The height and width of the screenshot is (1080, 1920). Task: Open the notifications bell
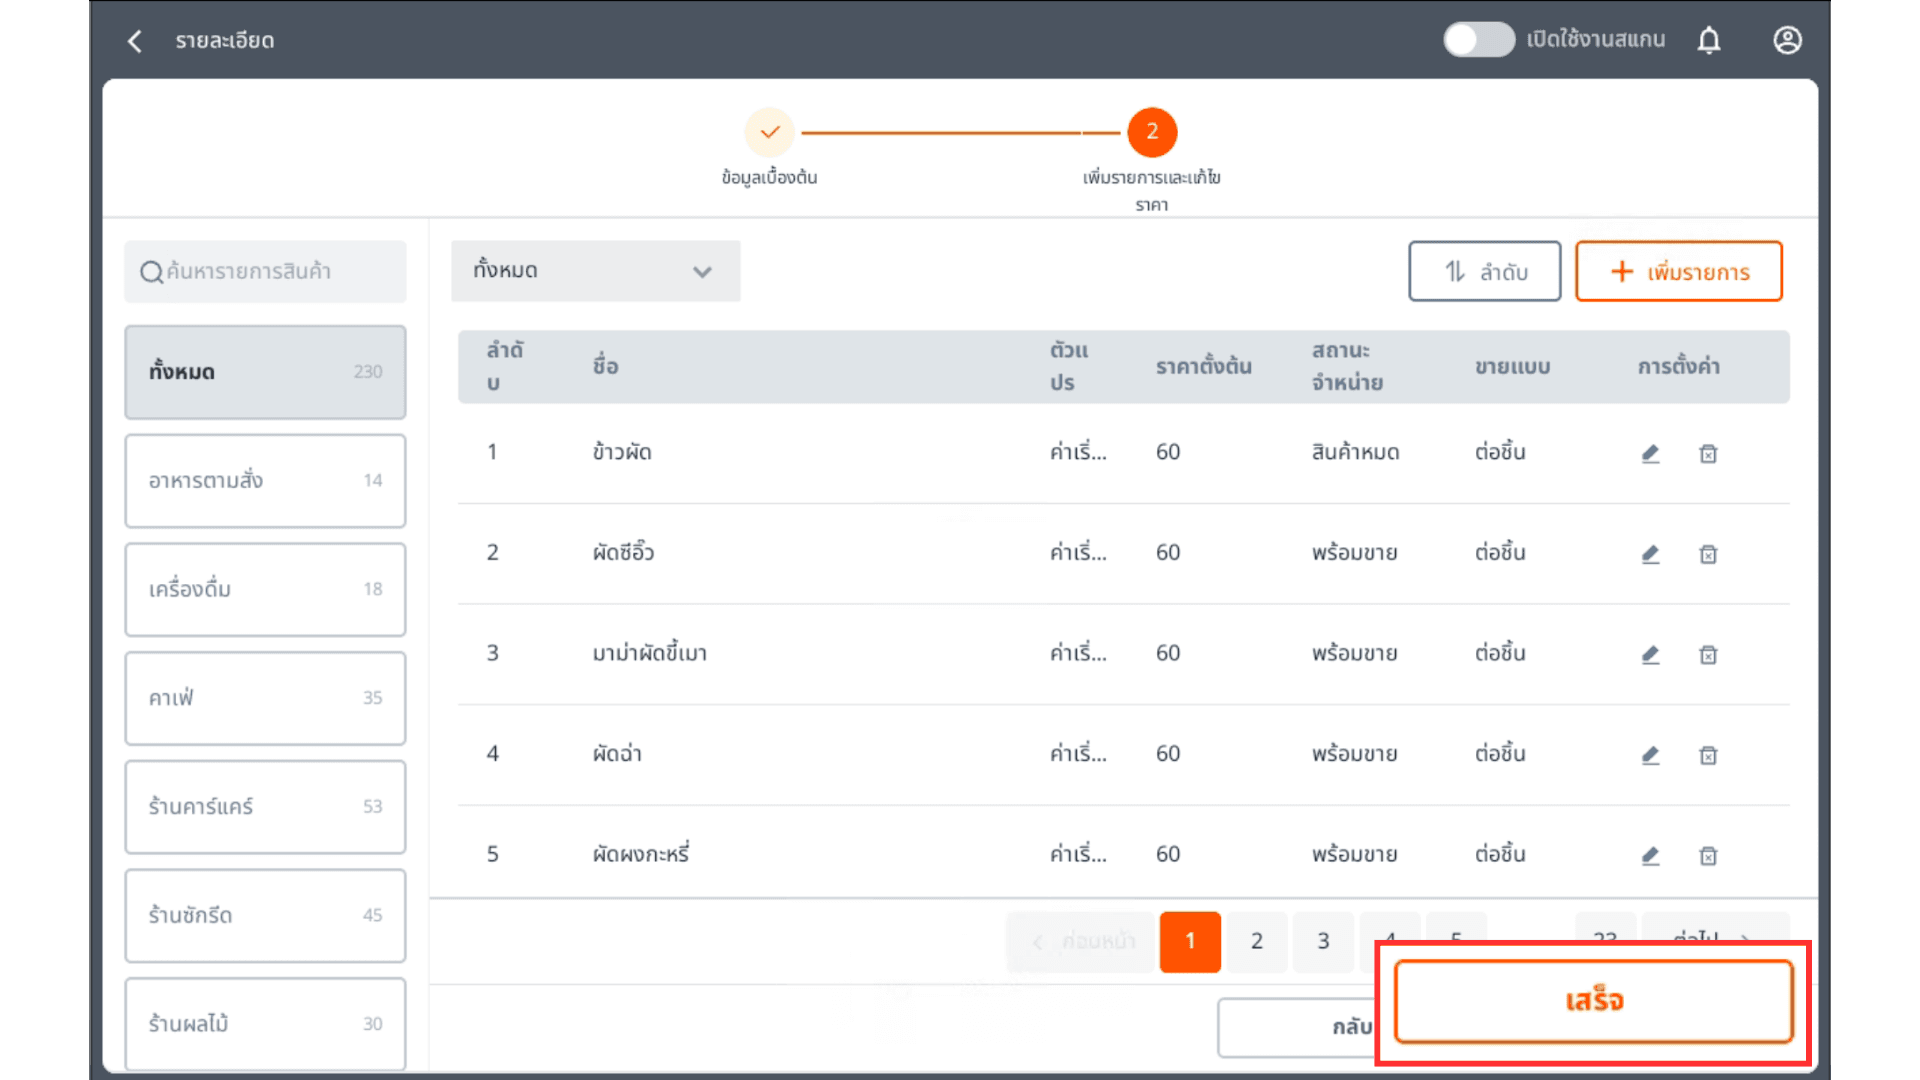[1709, 40]
